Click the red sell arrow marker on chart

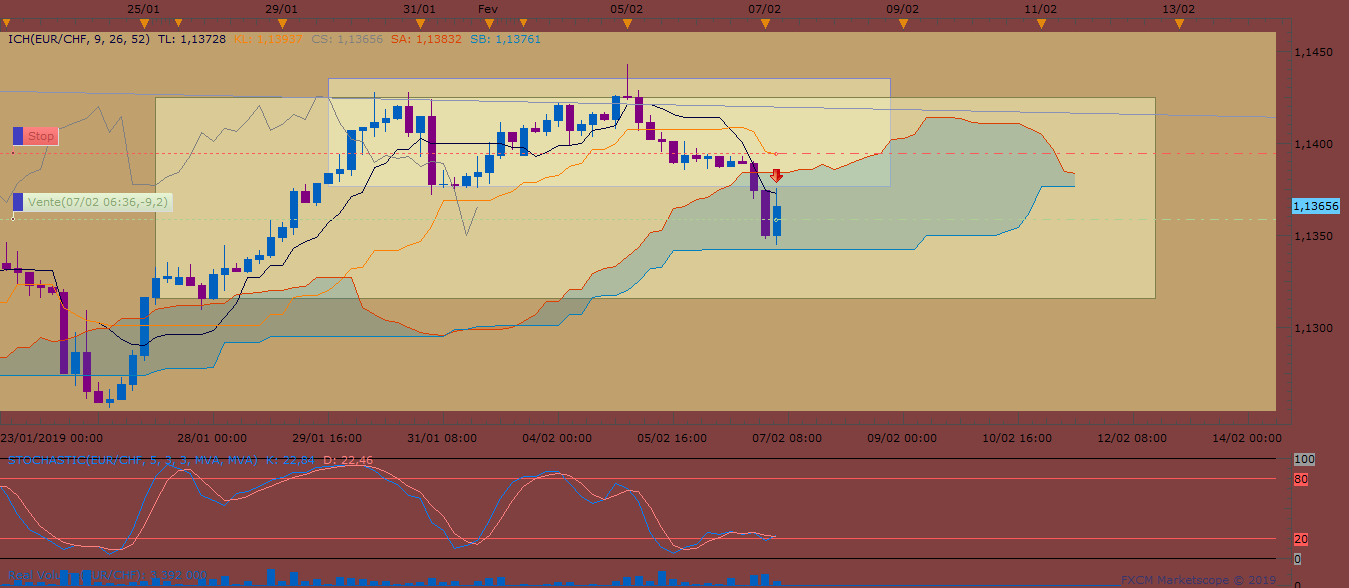(x=776, y=176)
